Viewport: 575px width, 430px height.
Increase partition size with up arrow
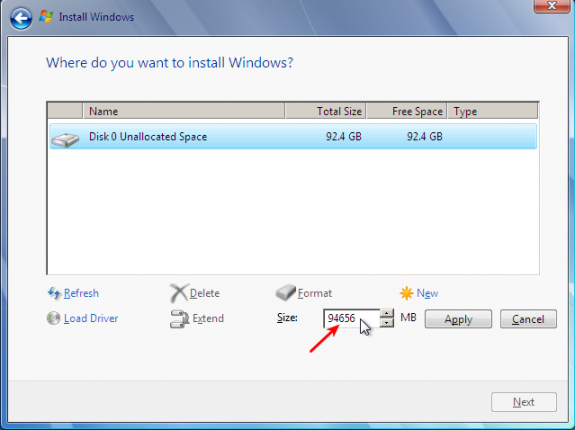point(387,314)
